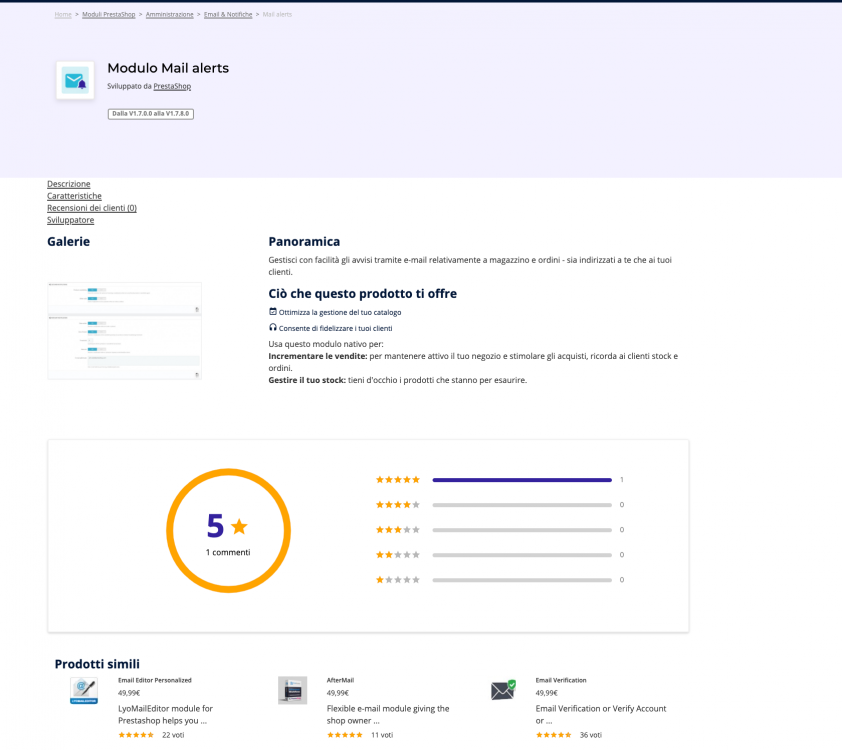Click the one-star rating row stars
The height and width of the screenshot is (750, 842).
[397, 580]
